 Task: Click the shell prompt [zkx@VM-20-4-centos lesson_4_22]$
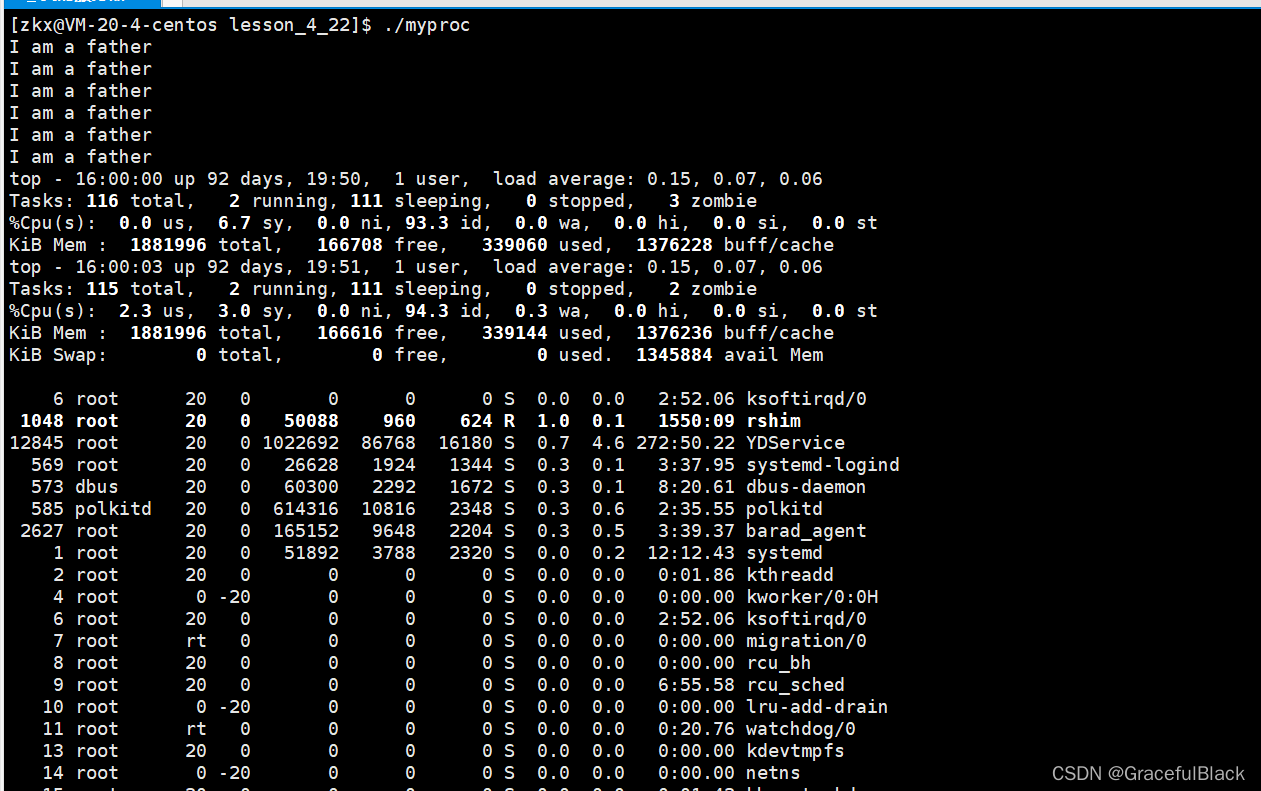191,25
